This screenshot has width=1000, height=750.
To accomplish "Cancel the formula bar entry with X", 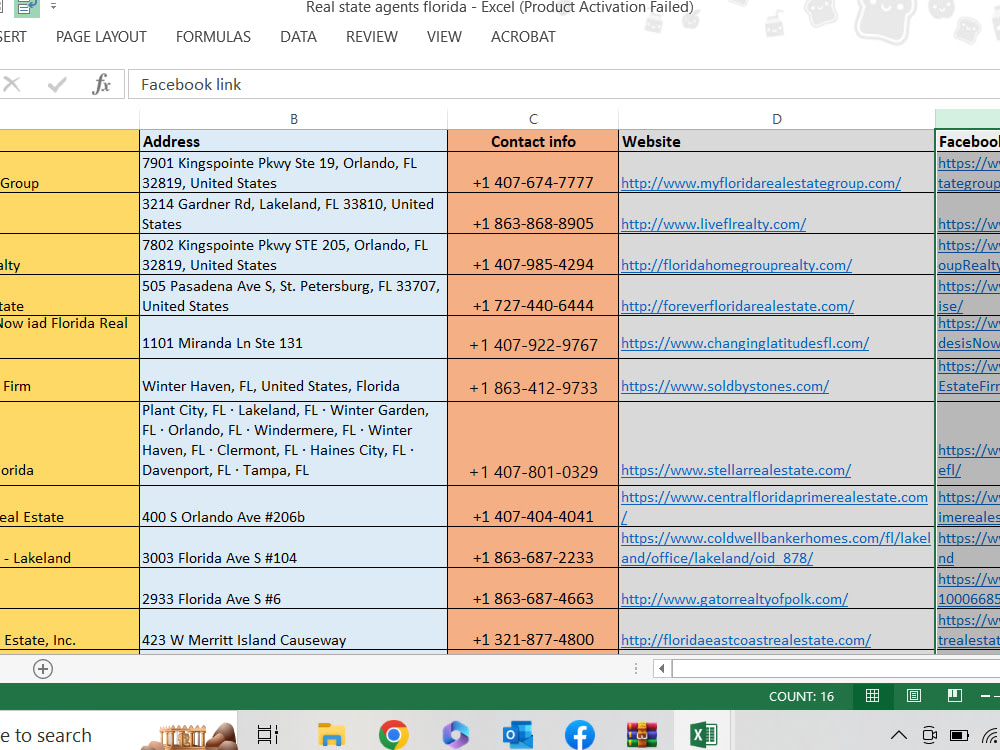I will coord(11,84).
